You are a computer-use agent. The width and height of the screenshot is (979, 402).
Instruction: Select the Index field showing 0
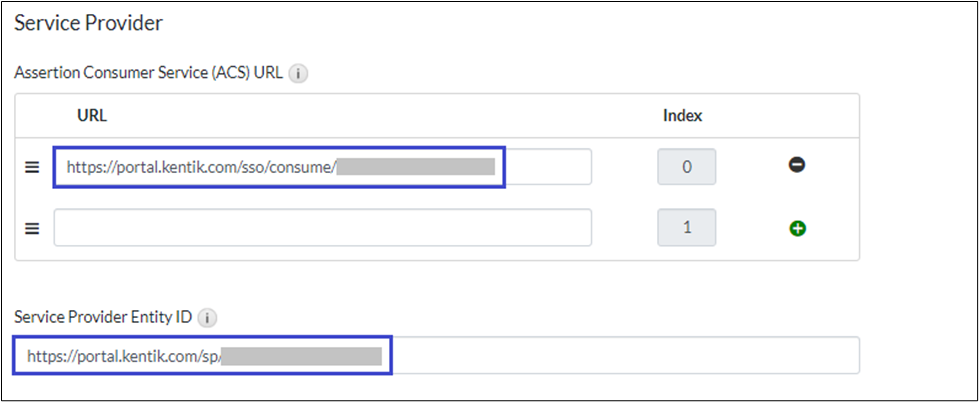686,167
